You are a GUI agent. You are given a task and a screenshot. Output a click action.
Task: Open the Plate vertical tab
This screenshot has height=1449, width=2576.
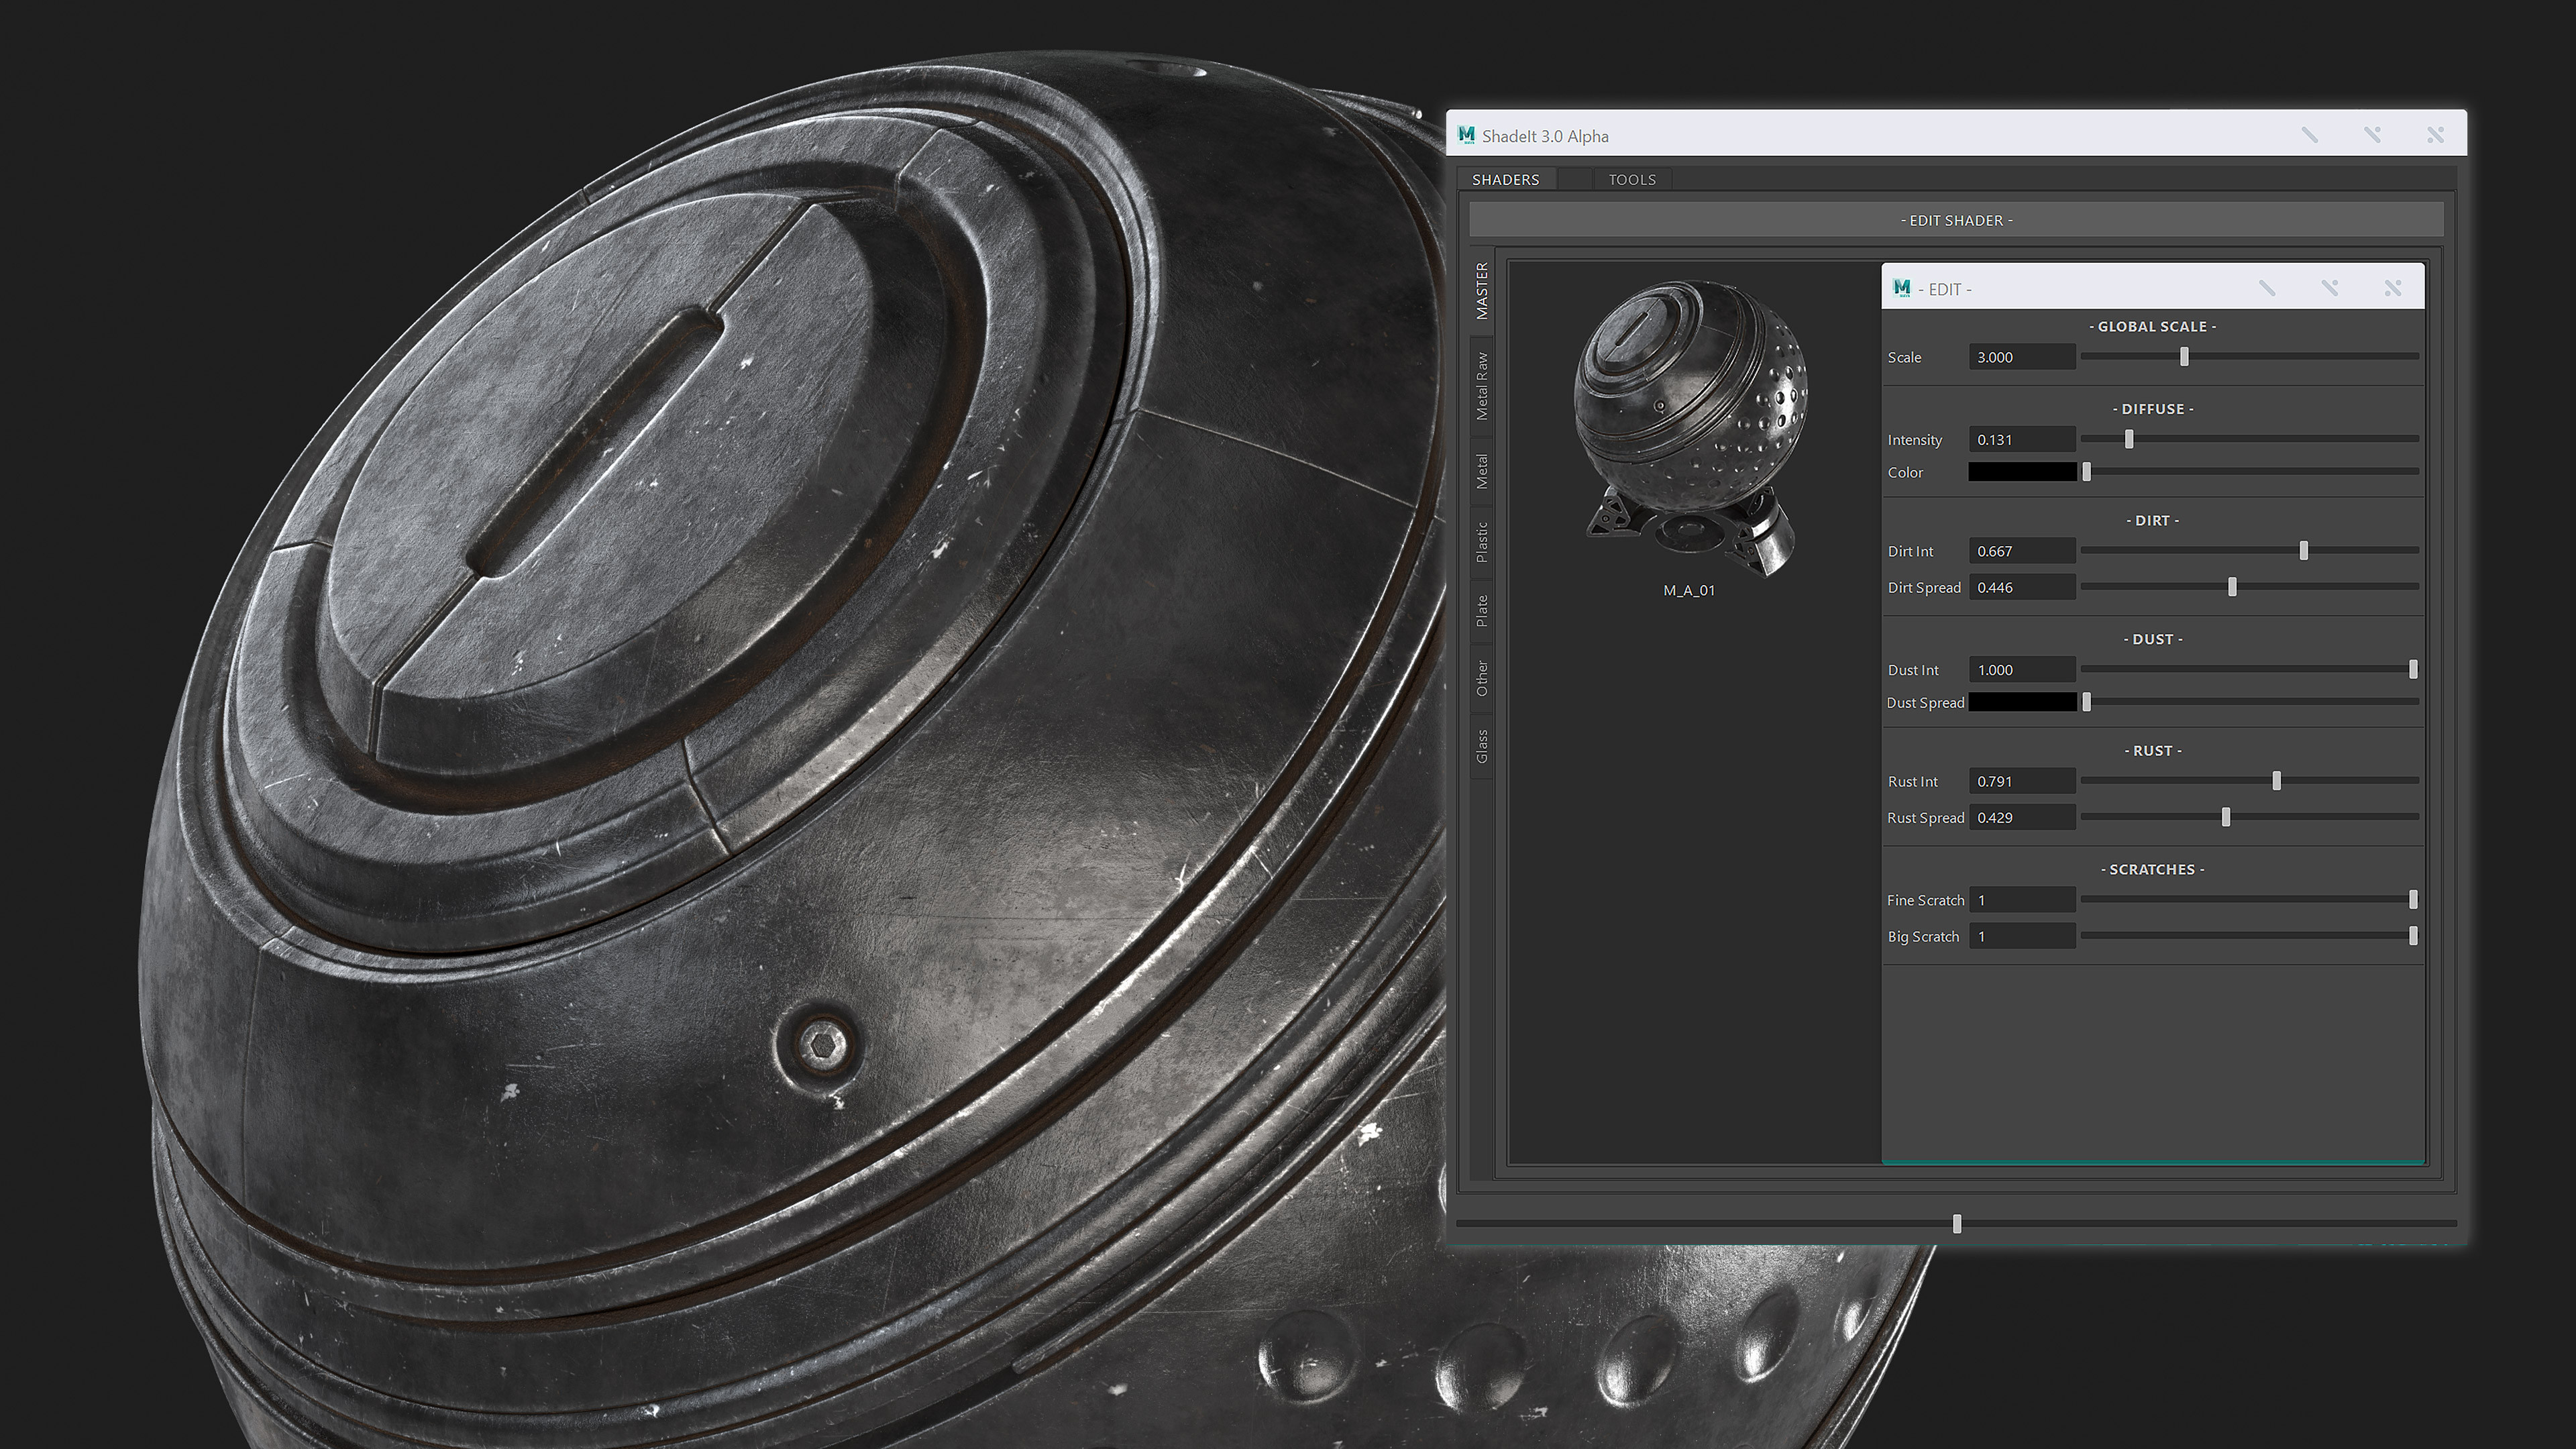coord(1482,610)
